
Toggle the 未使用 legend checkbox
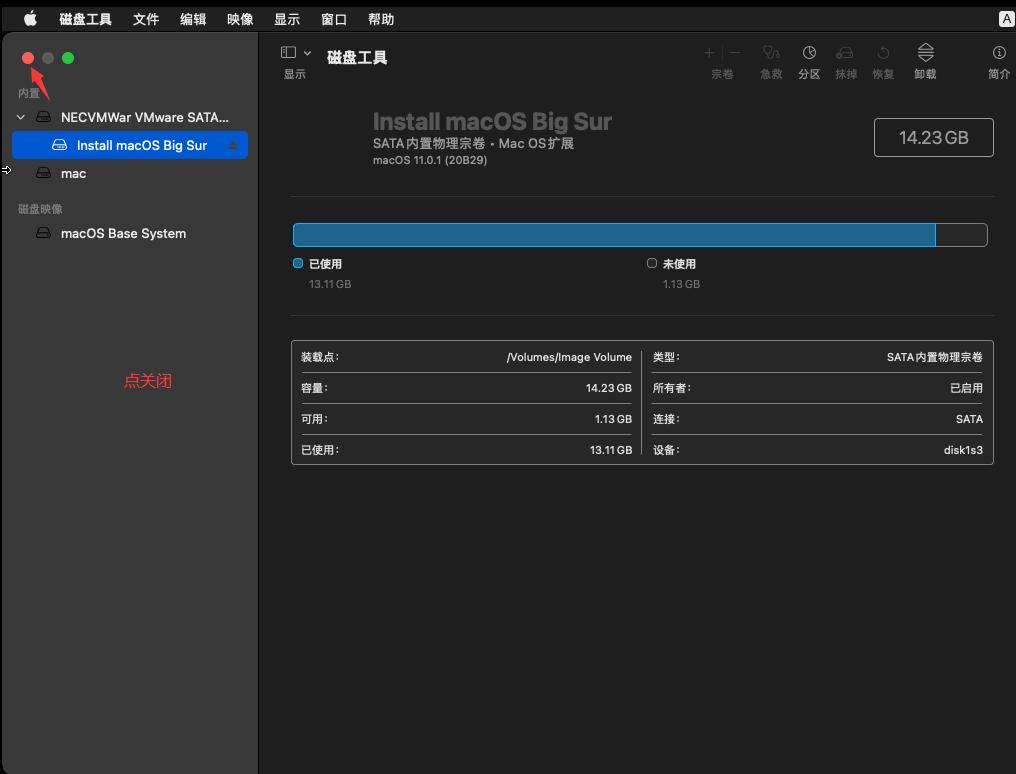(651, 263)
